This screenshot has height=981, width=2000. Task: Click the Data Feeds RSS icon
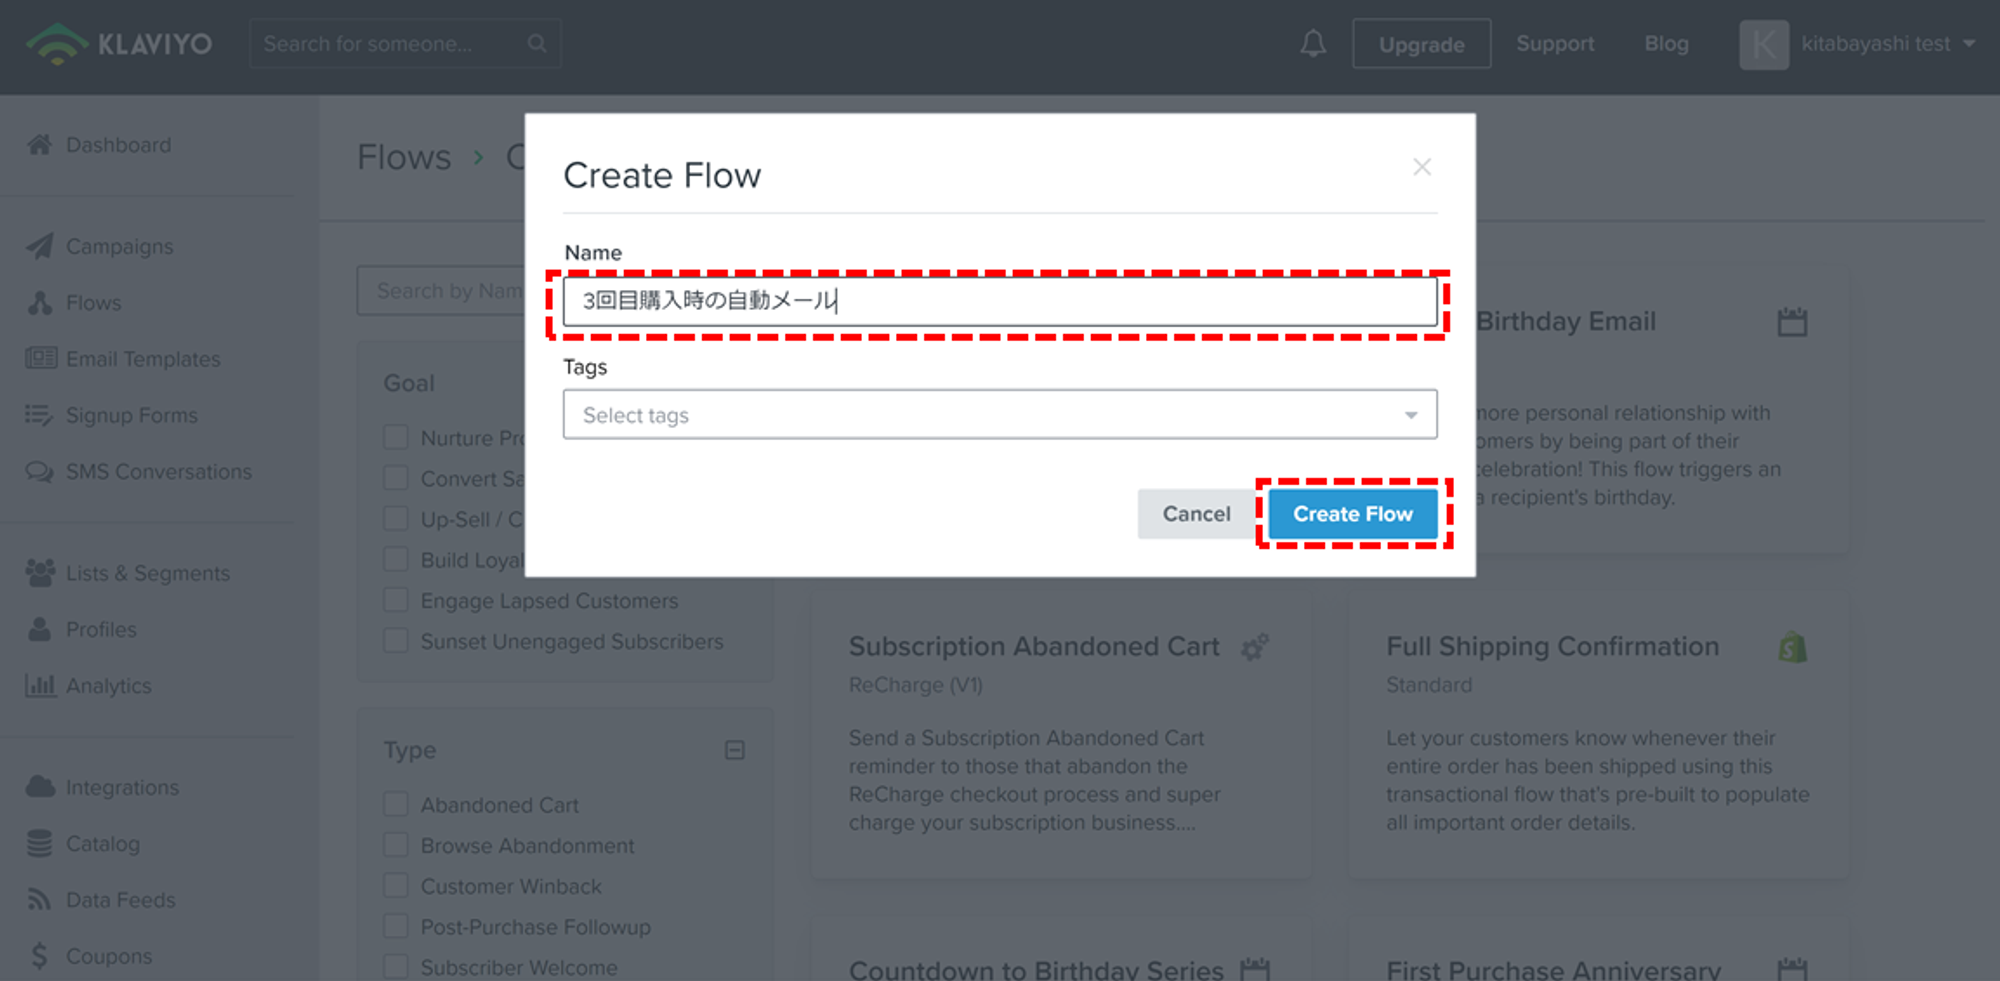click(x=40, y=900)
